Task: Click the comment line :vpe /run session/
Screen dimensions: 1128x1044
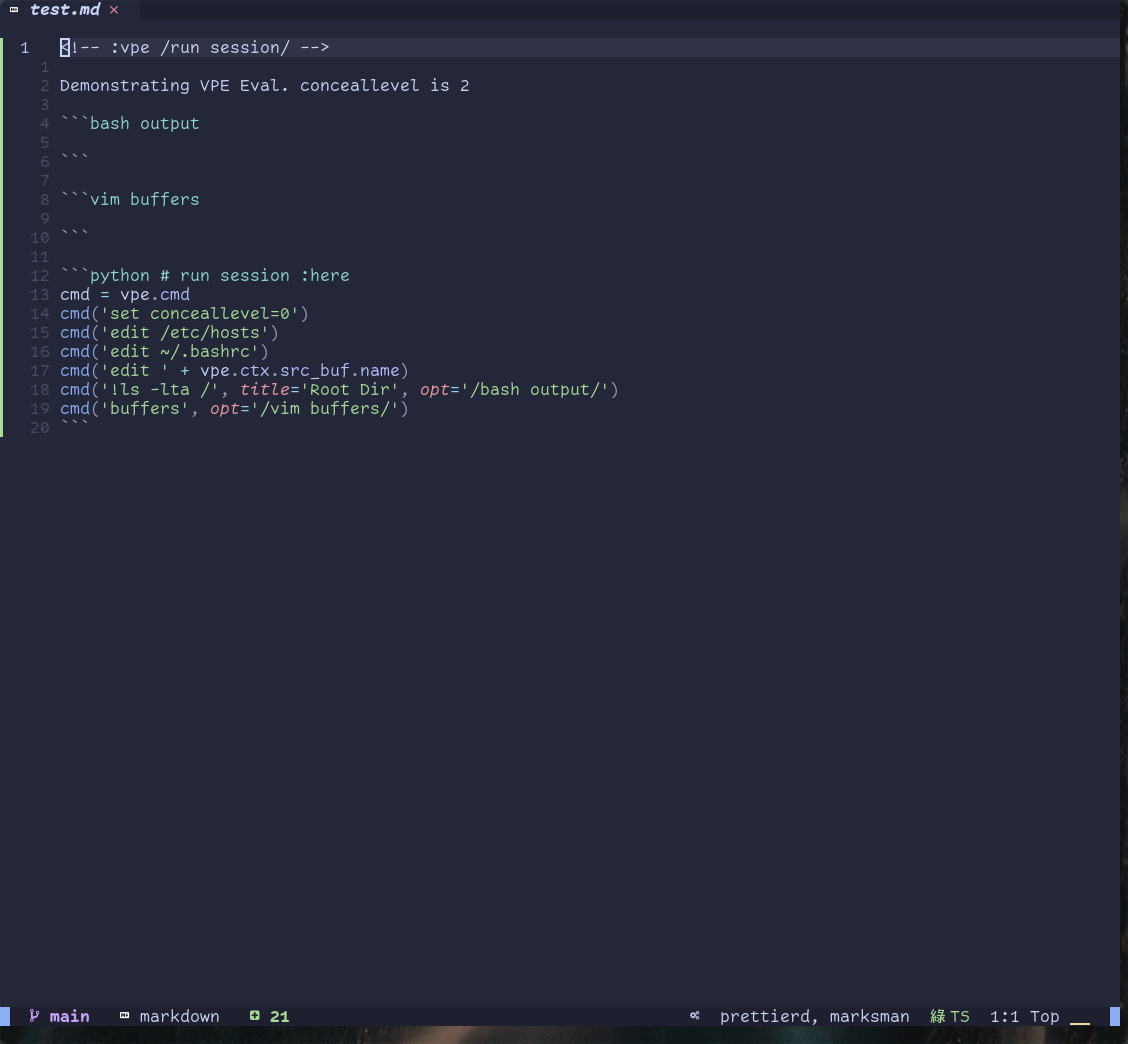Action: [x=194, y=47]
